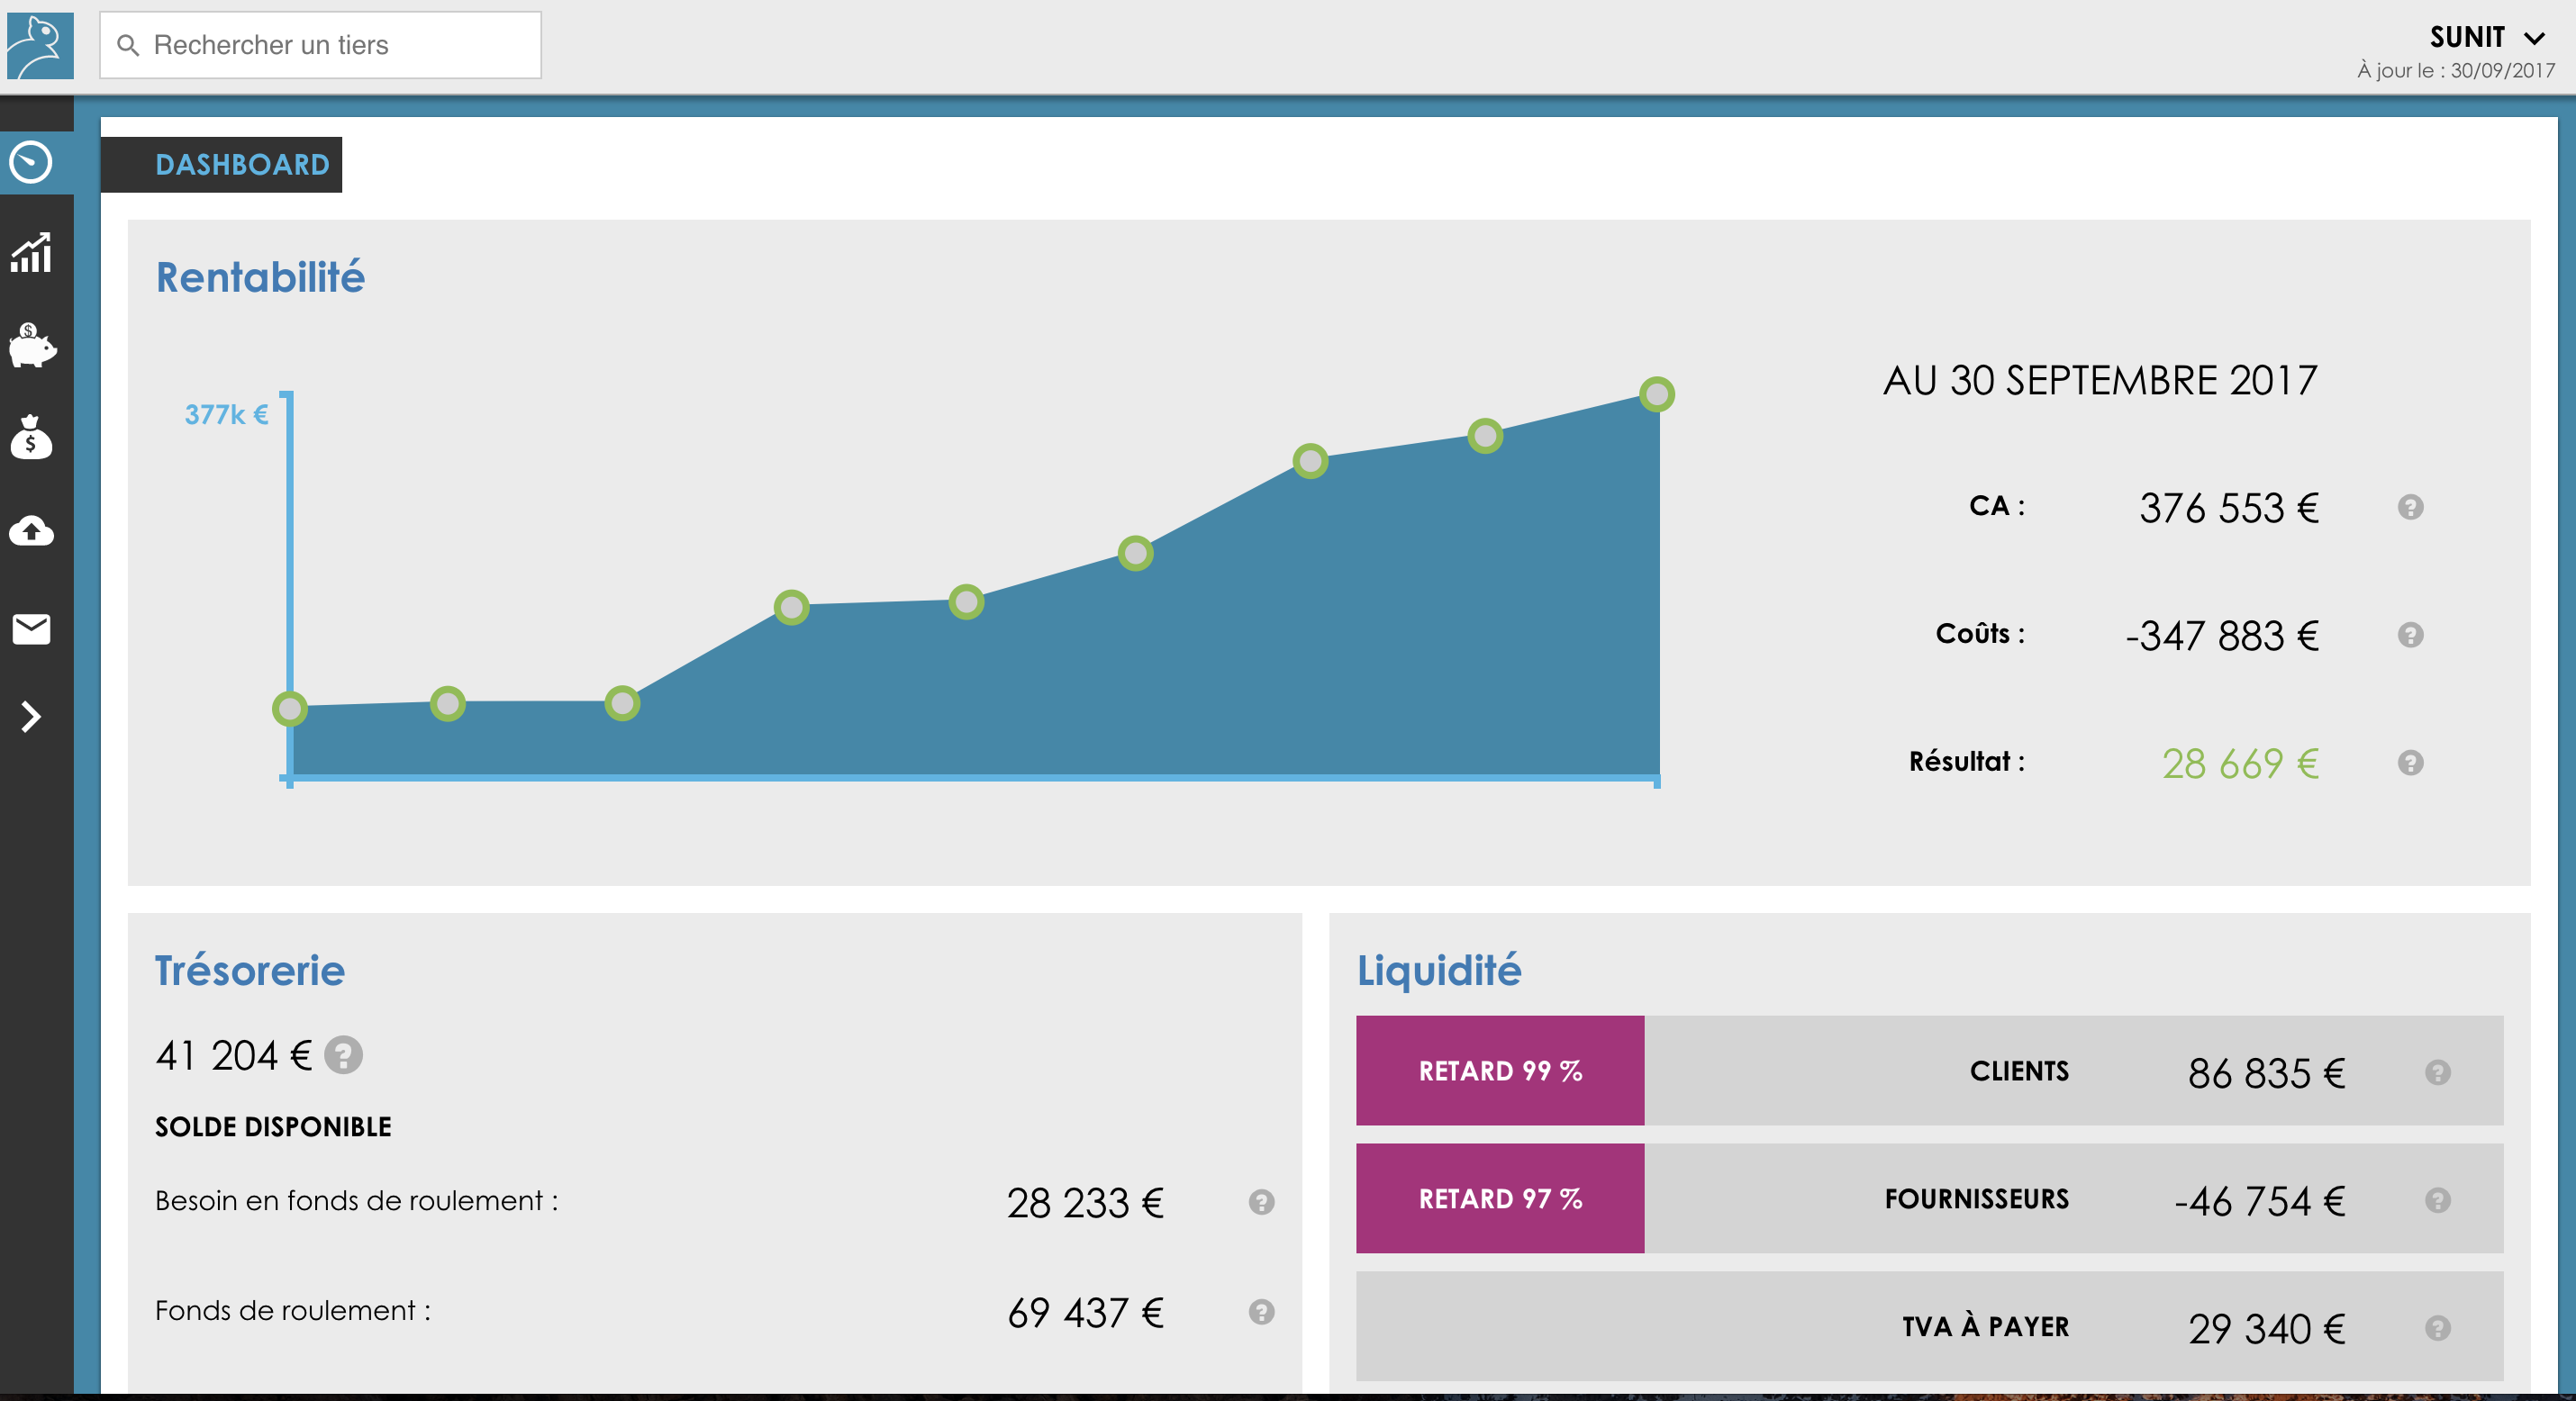This screenshot has width=2576, height=1401.
Task: Click the 41 204 € treasury balance
Action: tap(234, 1056)
